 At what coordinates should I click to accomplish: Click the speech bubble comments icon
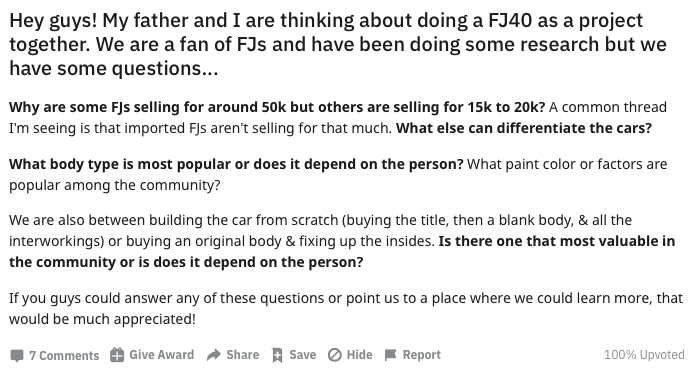17,355
